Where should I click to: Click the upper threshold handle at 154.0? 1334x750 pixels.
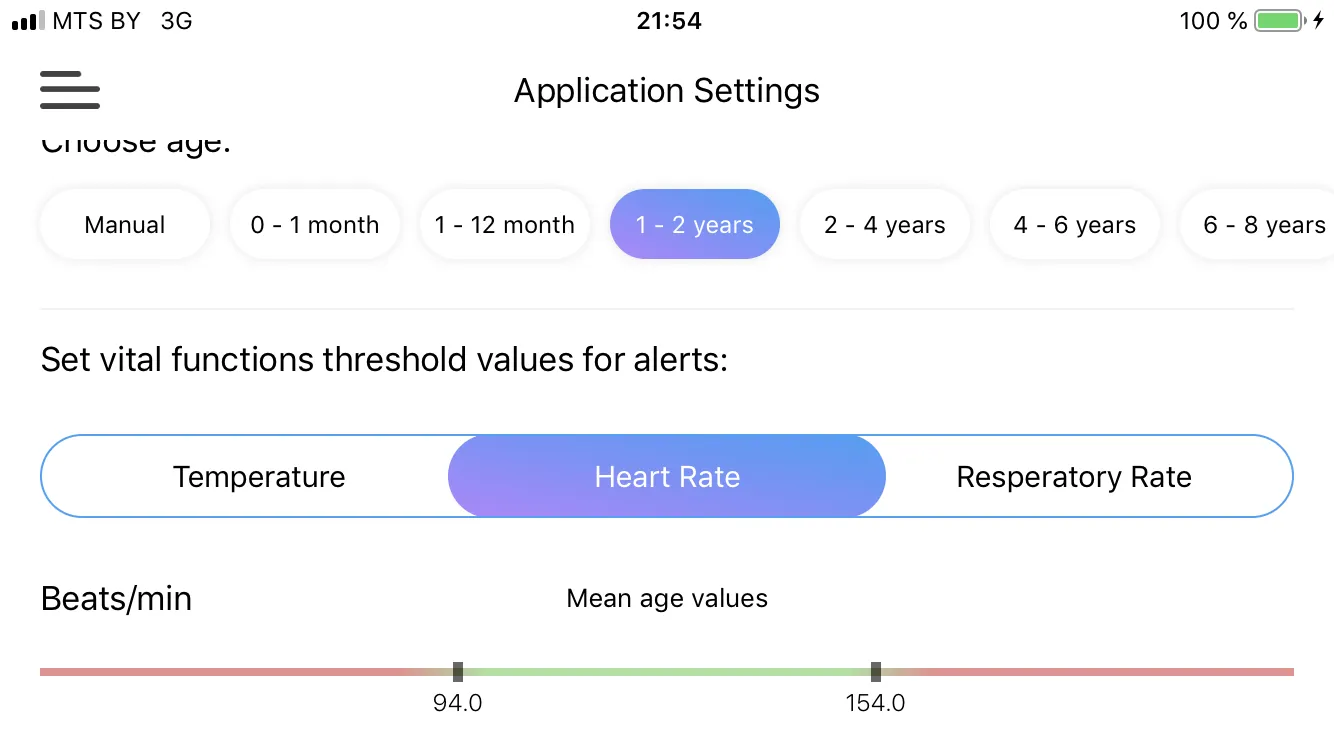[x=876, y=672]
